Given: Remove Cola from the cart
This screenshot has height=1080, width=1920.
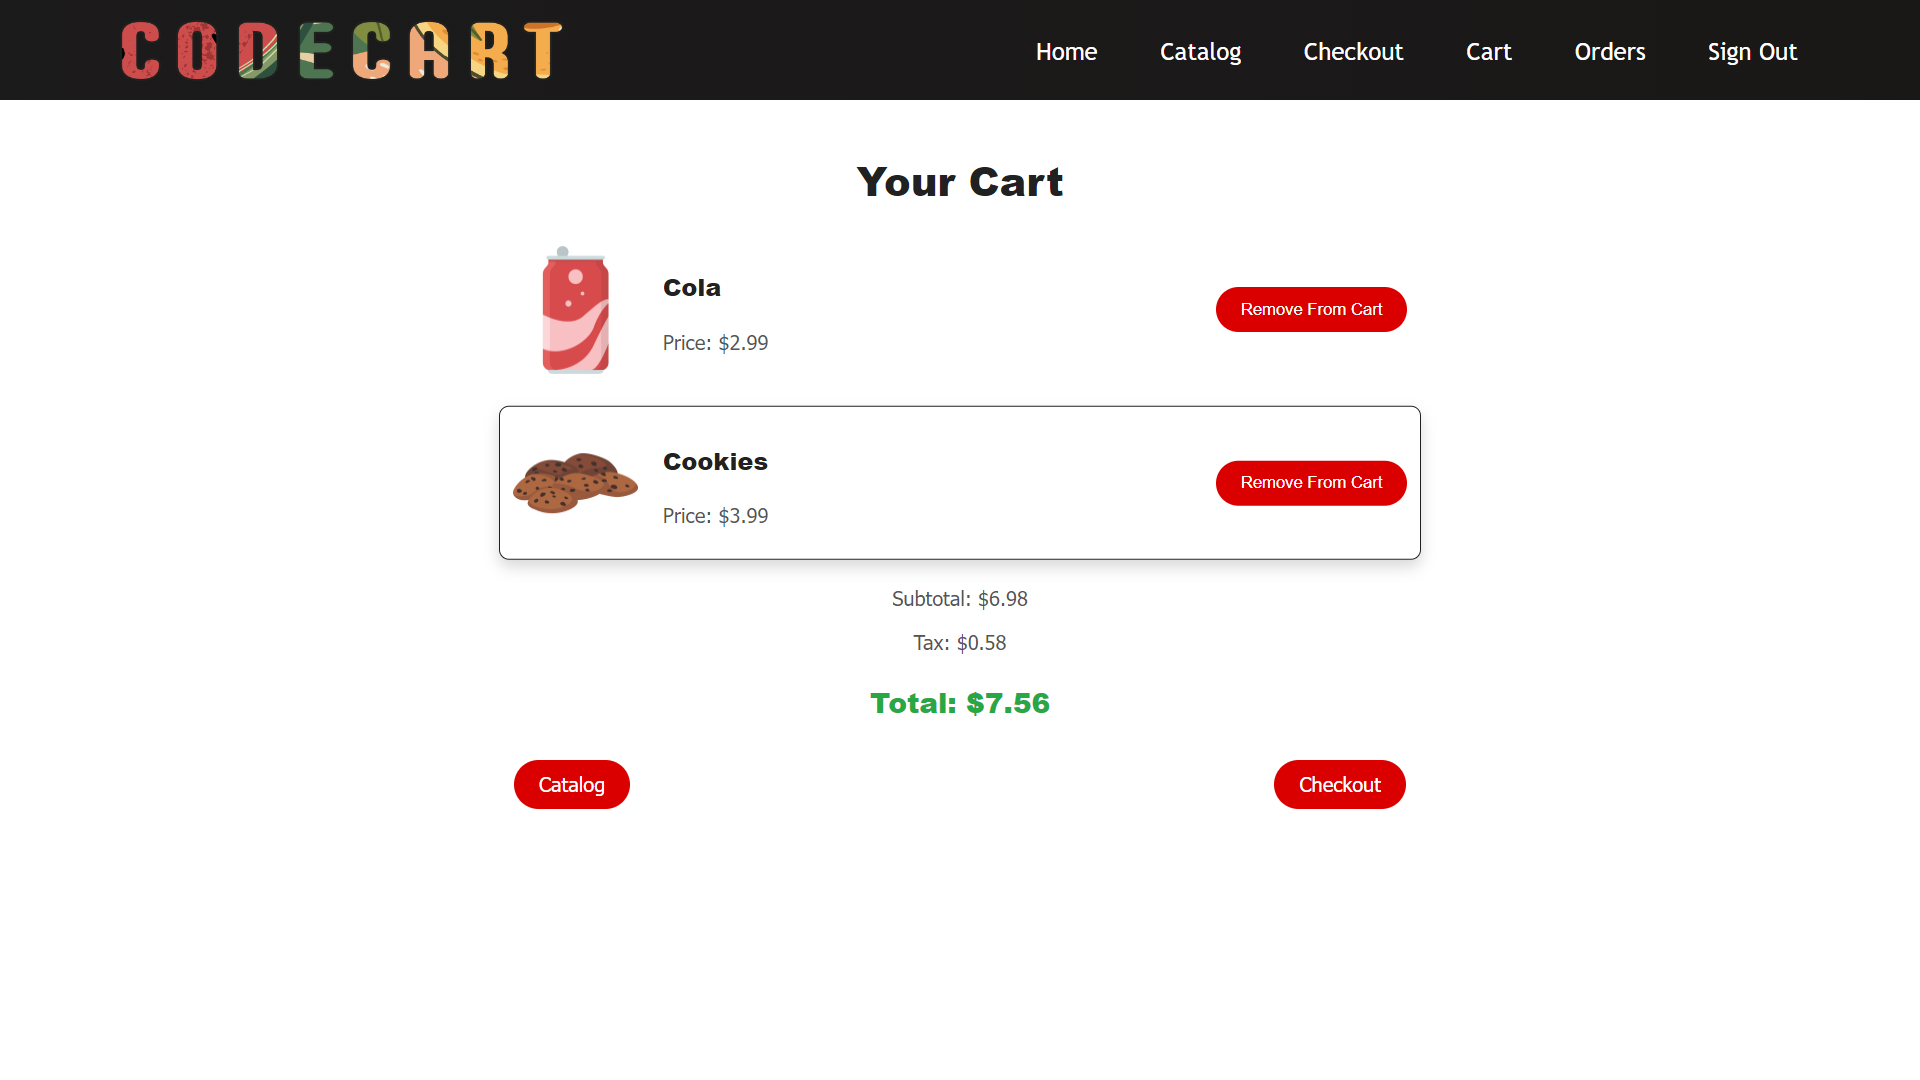Looking at the screenshot, I should (x=1311, y=310).
